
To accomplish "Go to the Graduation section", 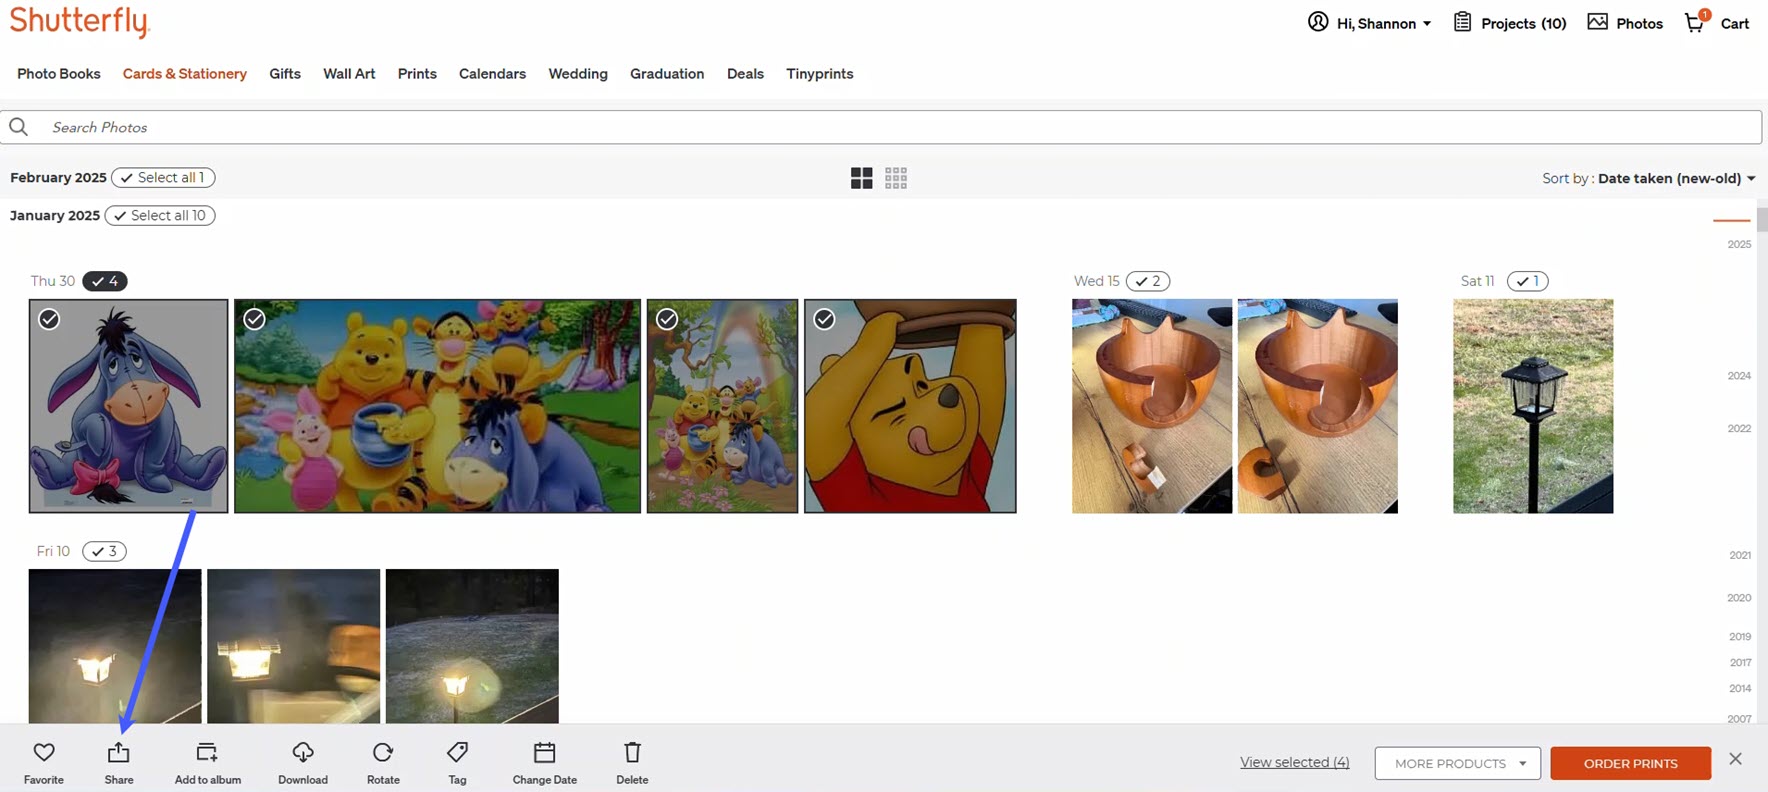I will click(667, 74).
